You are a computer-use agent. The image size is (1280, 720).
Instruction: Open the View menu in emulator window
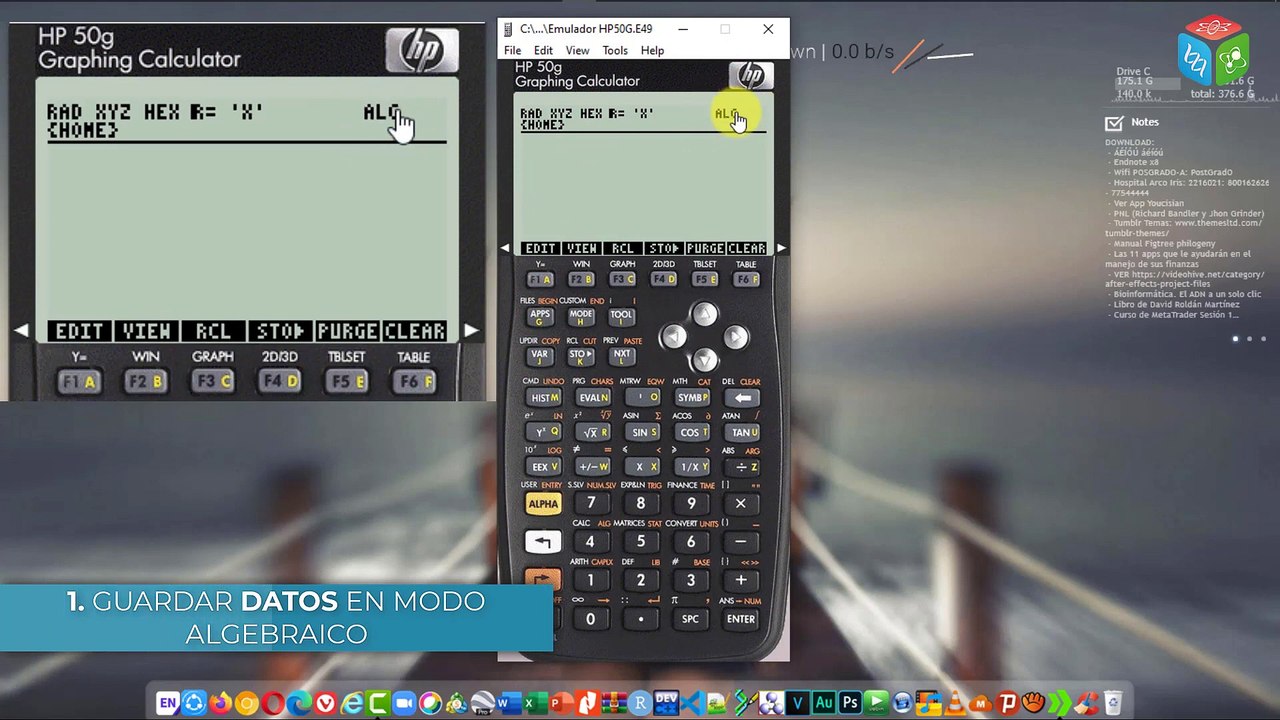coord(577,51)
